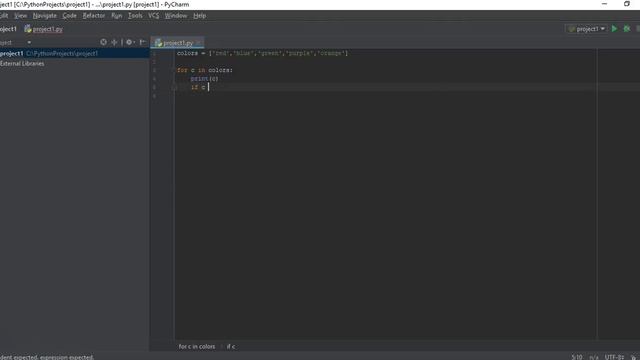Screen dimensions: 640x360
Task: Run project1 with the green play button
Action: [x=614, y=29]
